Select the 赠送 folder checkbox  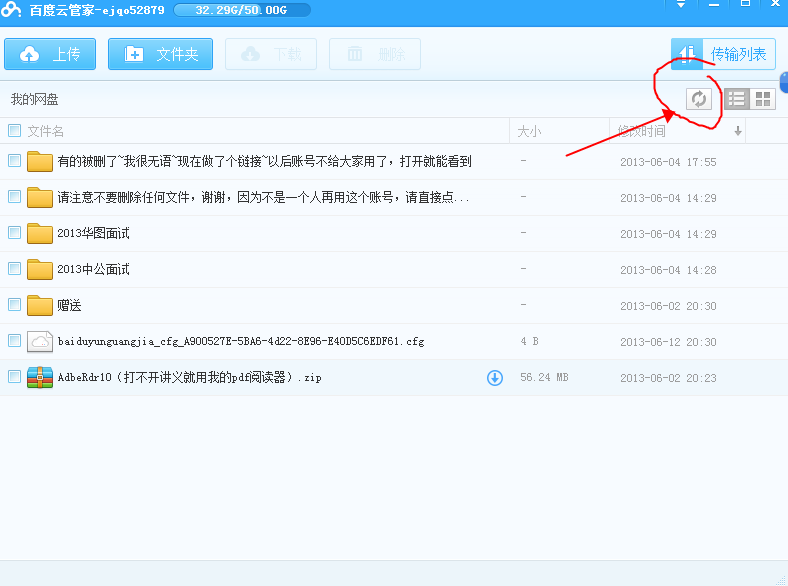(15, 305)
